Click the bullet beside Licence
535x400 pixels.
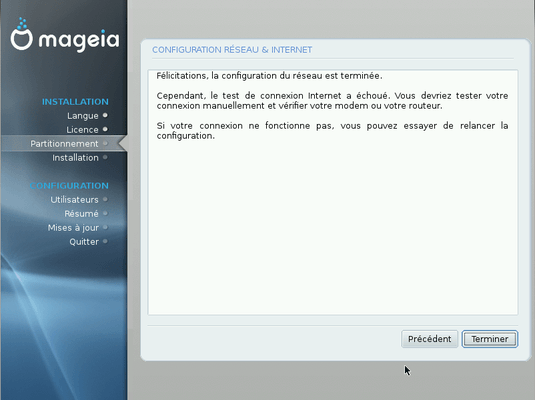point(105,129)
